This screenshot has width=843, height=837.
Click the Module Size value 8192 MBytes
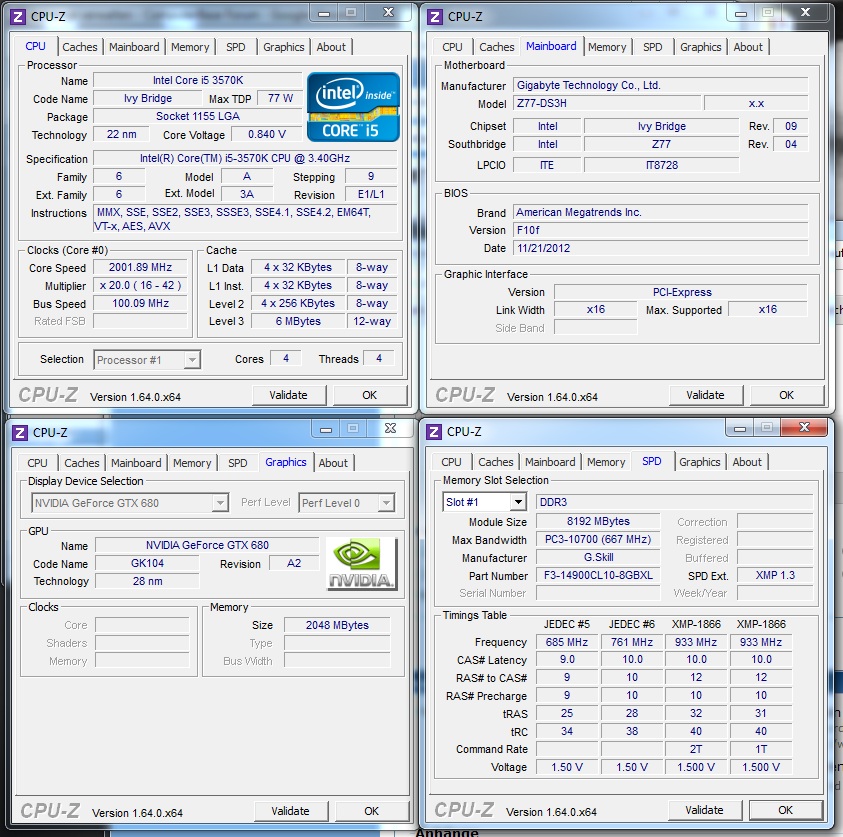[x=598, y=521]
